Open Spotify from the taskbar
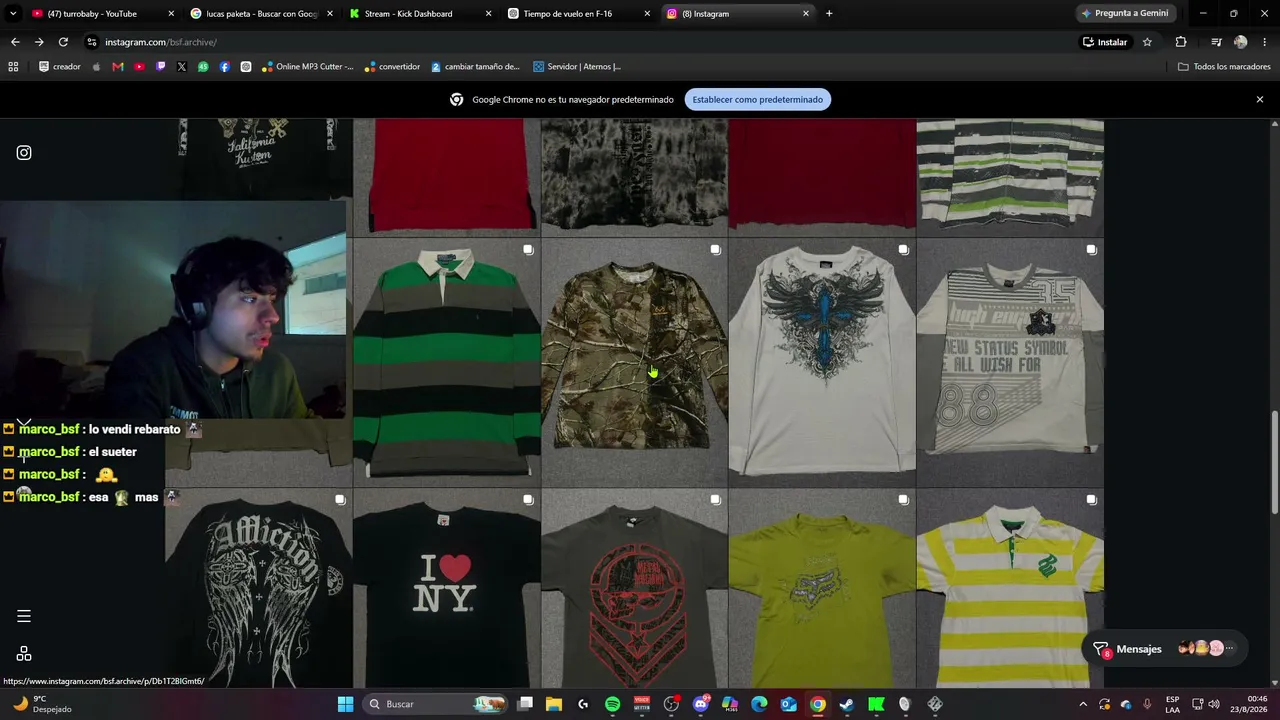This screenshot has width=1280, height=720. point(613,704)
